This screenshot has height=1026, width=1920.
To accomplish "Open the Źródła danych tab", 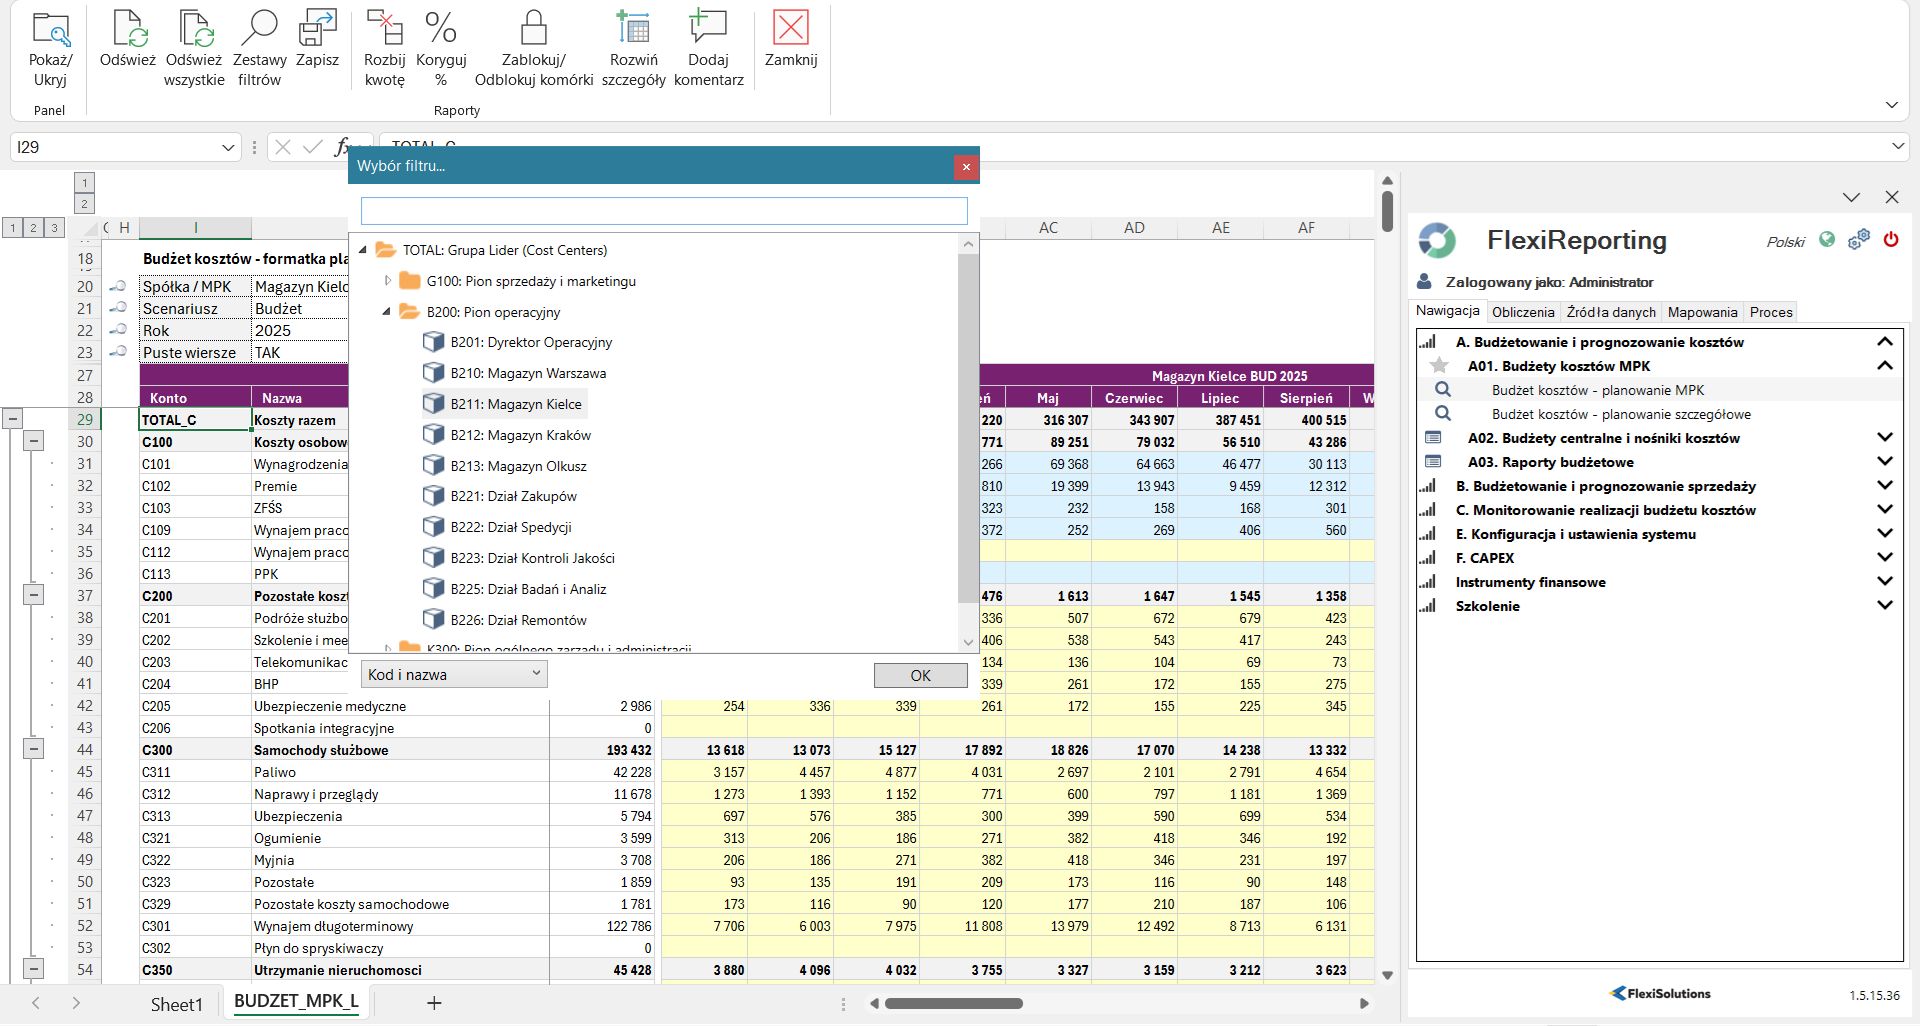I will click(x=1610, y=312).
